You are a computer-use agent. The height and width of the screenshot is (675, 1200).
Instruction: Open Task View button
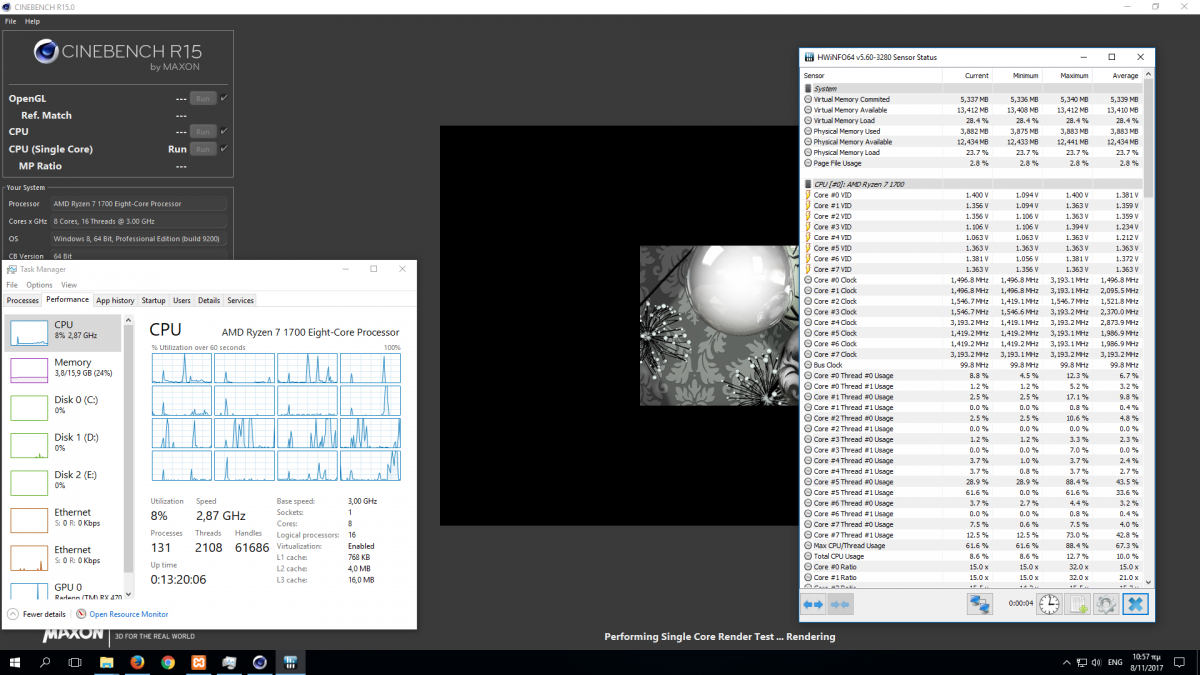pyautogui.click(x=75, y=662)
